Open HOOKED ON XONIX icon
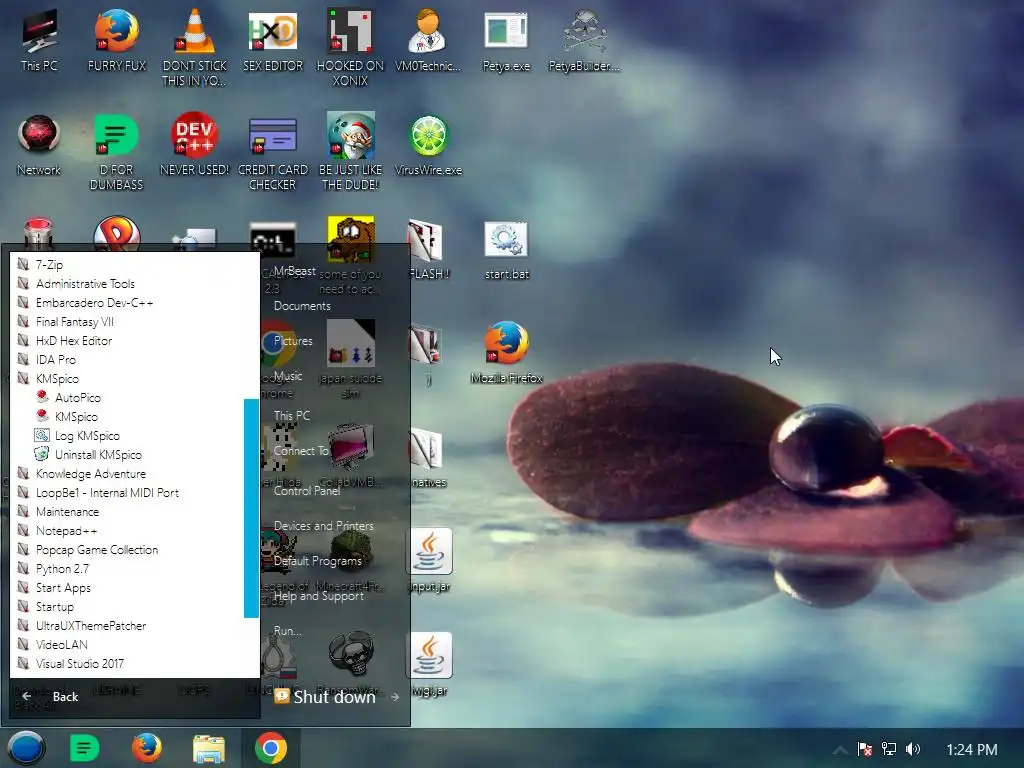 [351, 47]
